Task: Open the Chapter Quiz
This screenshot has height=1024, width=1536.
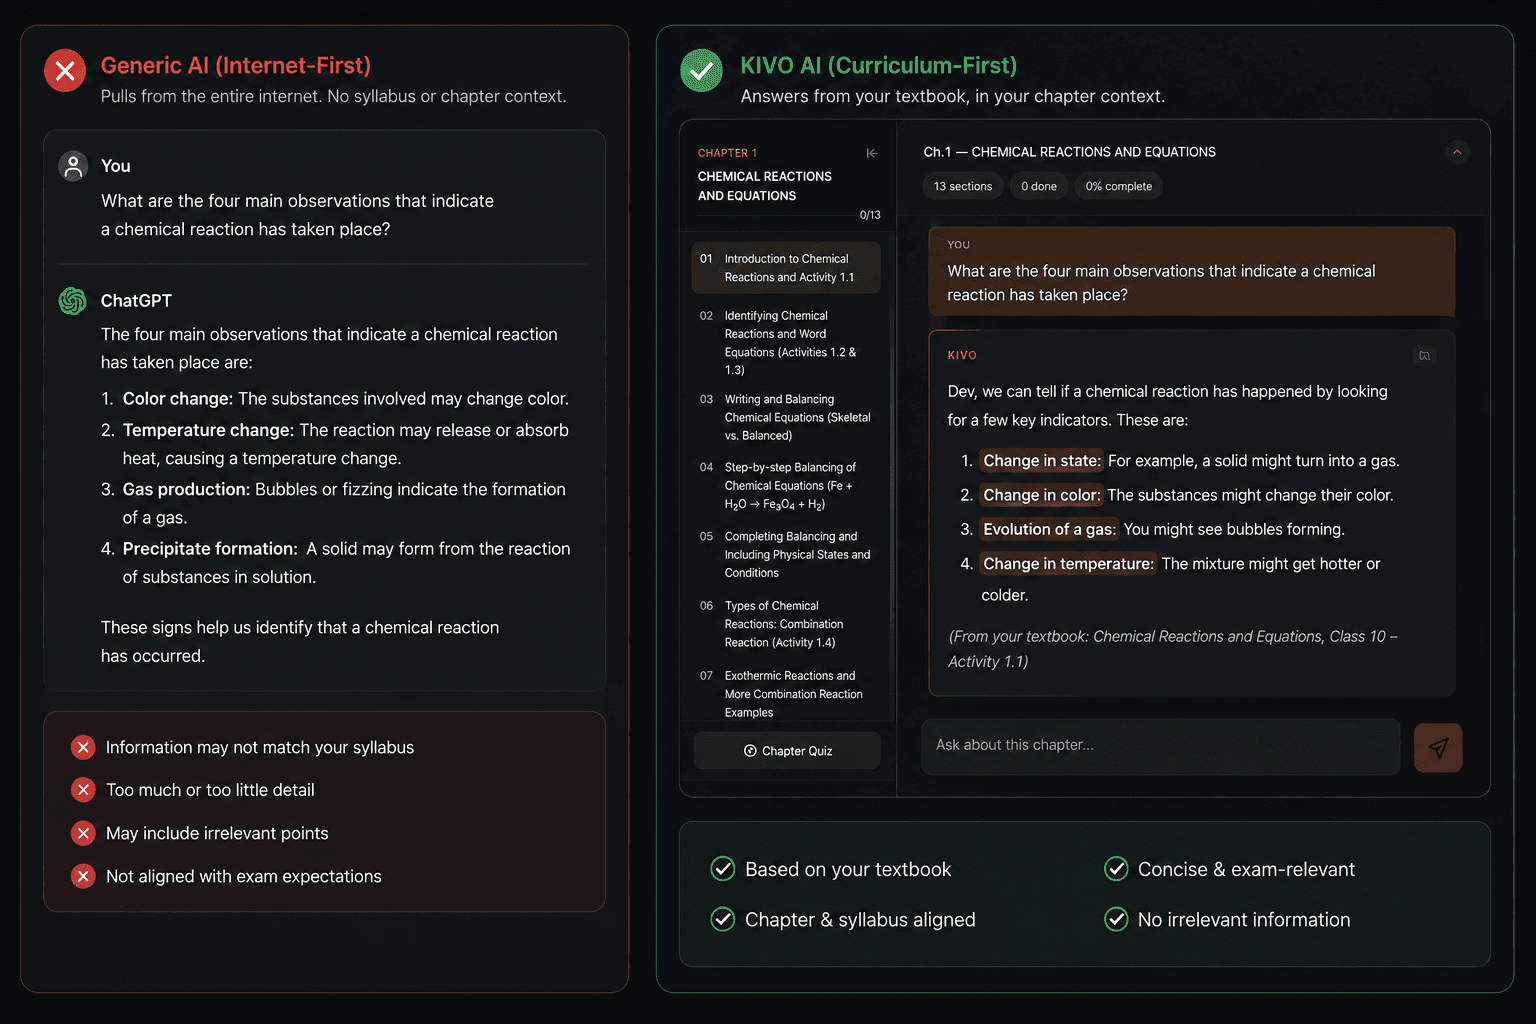Action: (787, 751)
